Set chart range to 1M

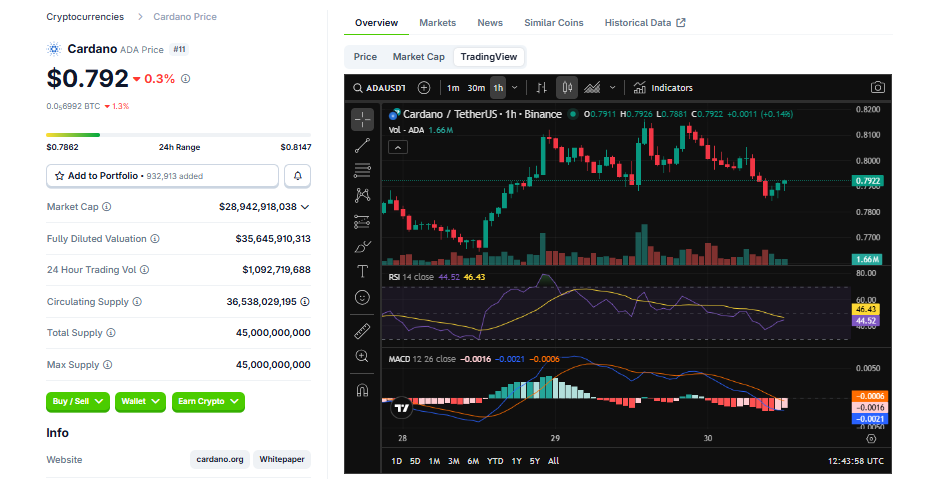[x=434, y=461]
